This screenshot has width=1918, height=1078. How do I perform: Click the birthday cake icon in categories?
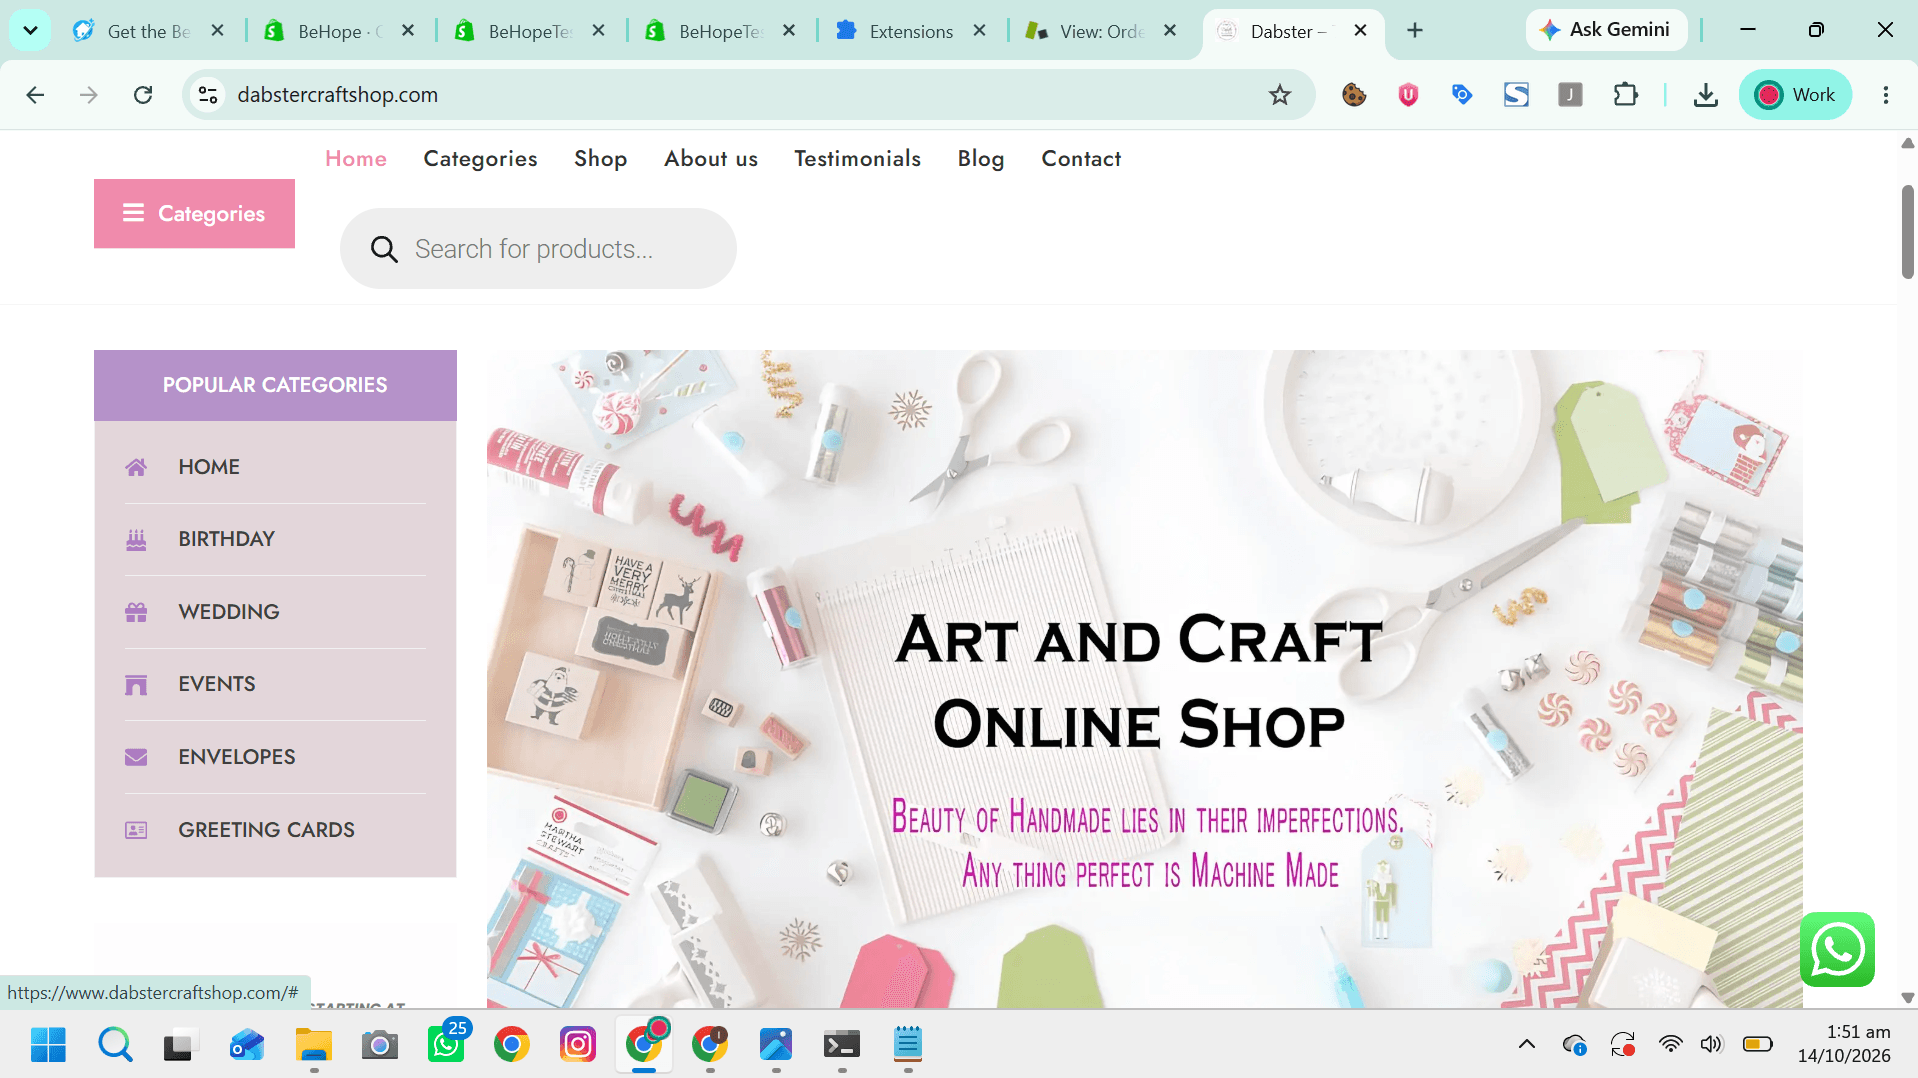[136, 540]
